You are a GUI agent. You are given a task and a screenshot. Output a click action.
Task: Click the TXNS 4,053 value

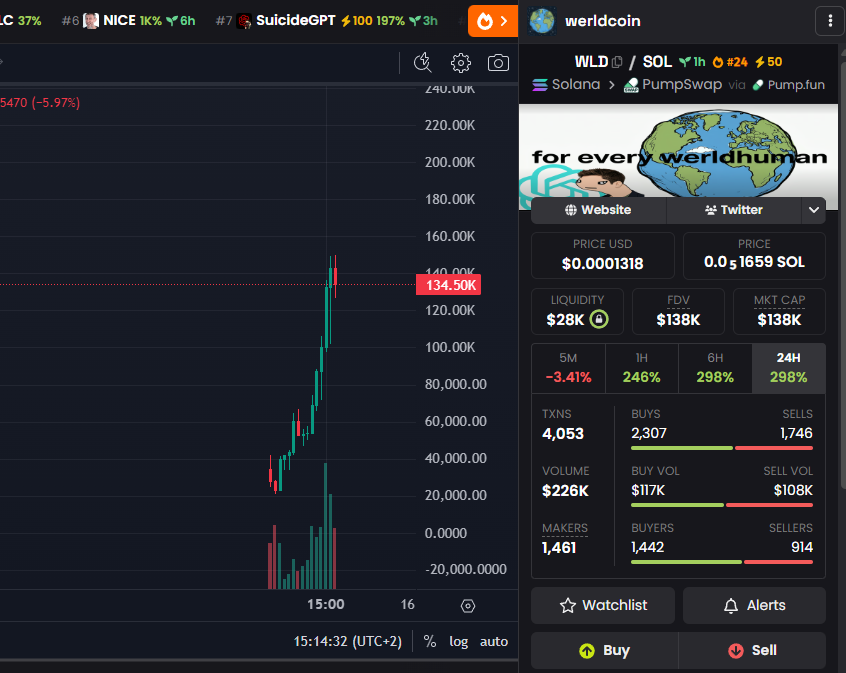point(563,434)
